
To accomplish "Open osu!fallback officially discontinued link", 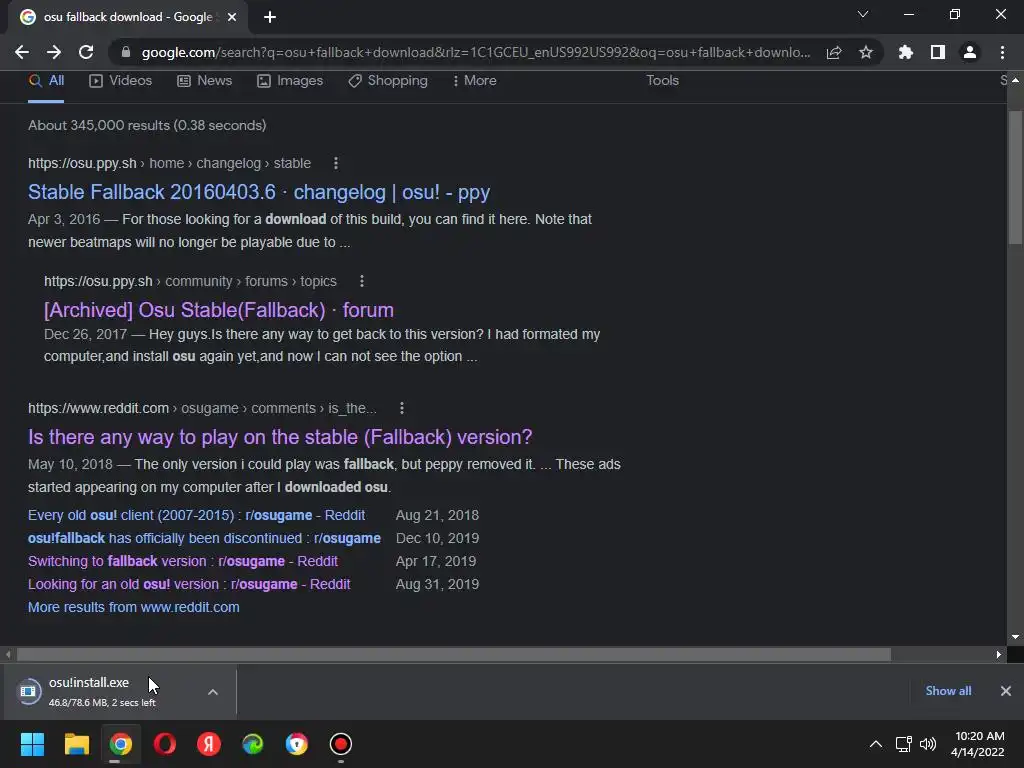I will point(204,538).
